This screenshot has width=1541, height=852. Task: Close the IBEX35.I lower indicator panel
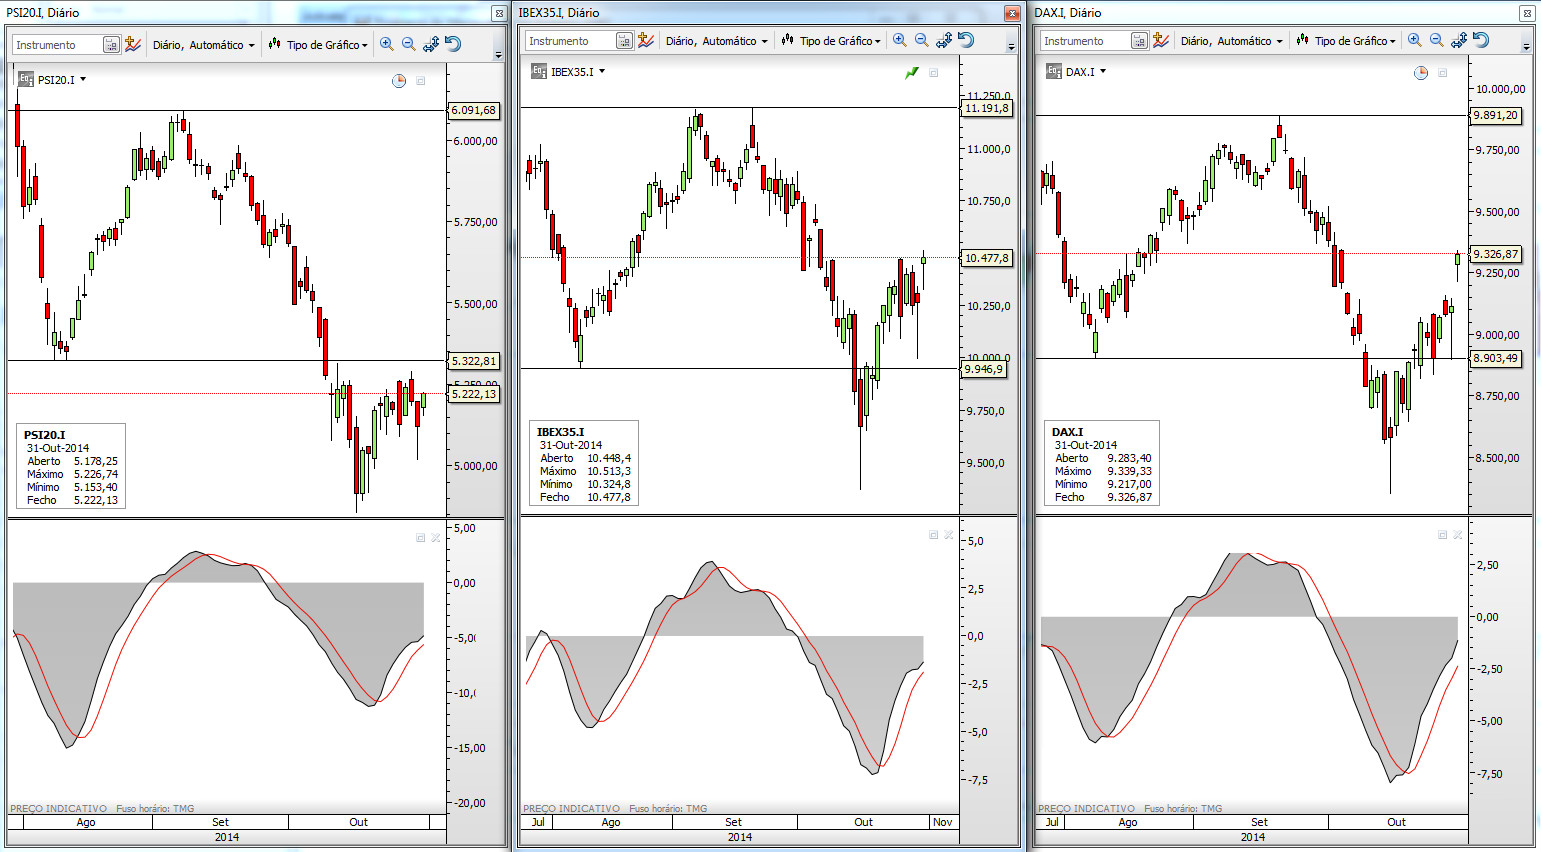(949, 535)
